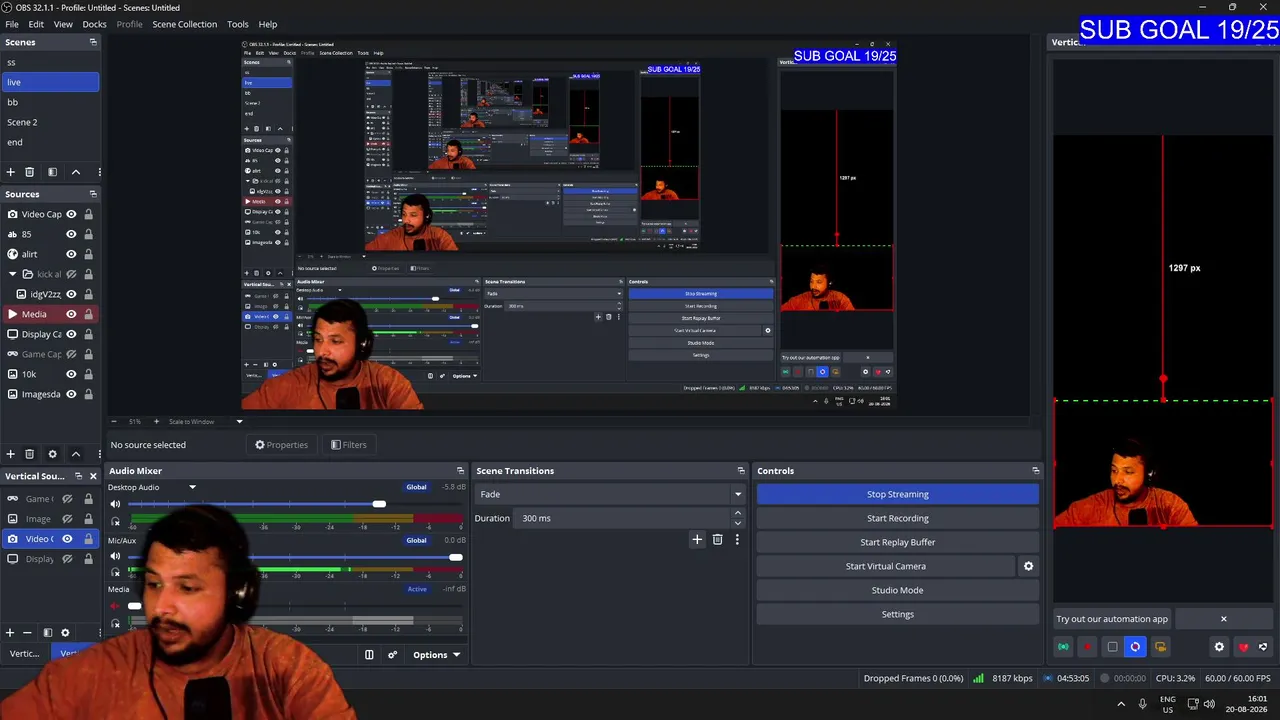Open the Scale to Window preview dropdown

[239, 421]
